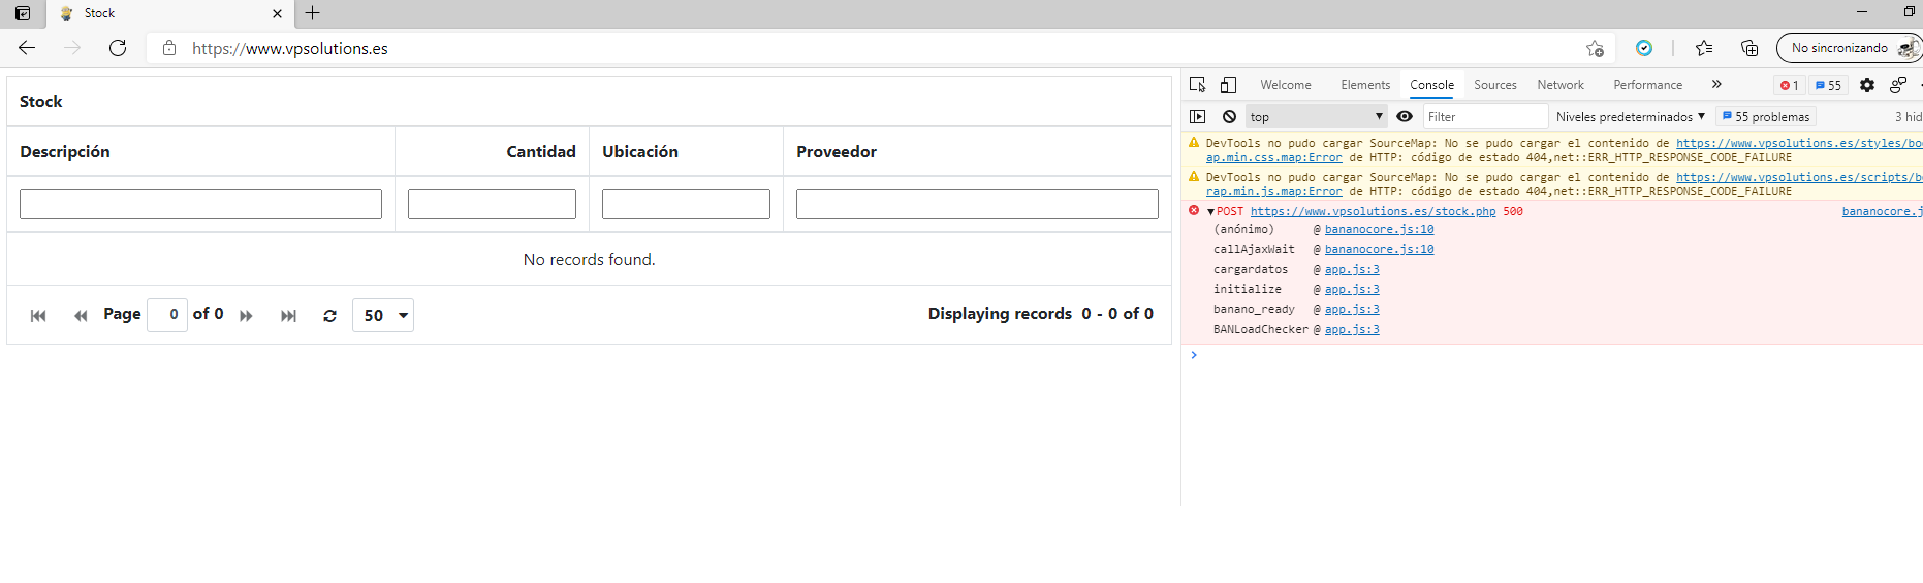Open the Network tab
This screenshot has height=583, width=1923.
pyautogui.click(x=1560, y=85)
